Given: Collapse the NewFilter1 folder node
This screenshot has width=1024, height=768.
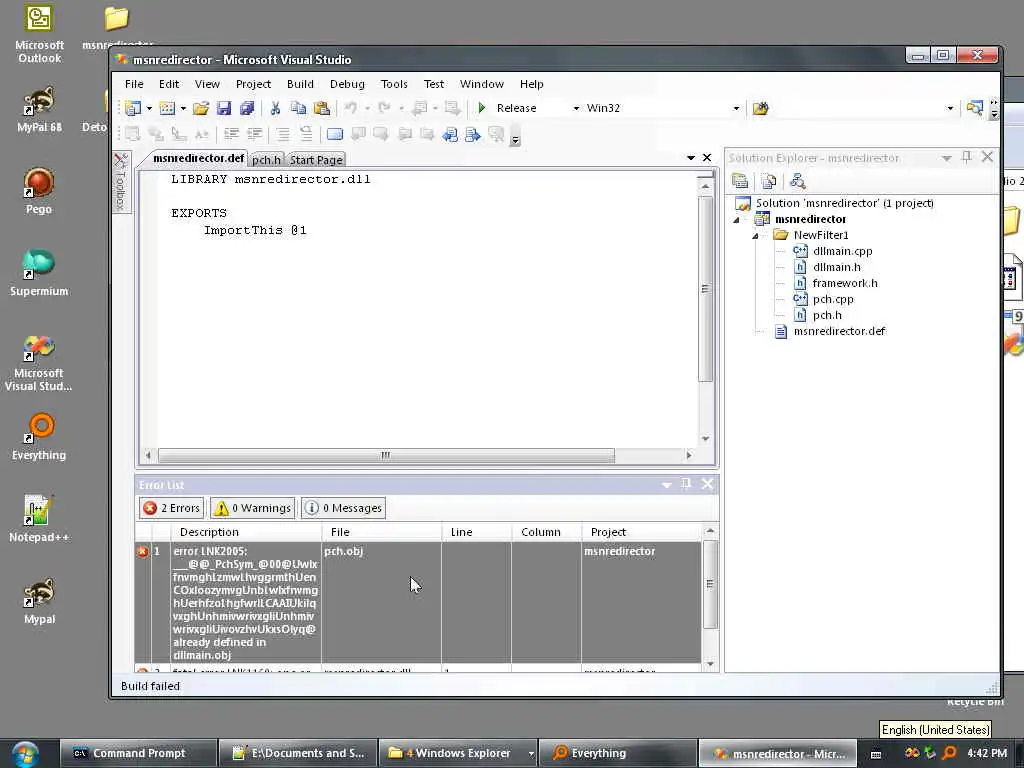Looking at the screenshot, I should pyautogui.click(x=756, y=236).
